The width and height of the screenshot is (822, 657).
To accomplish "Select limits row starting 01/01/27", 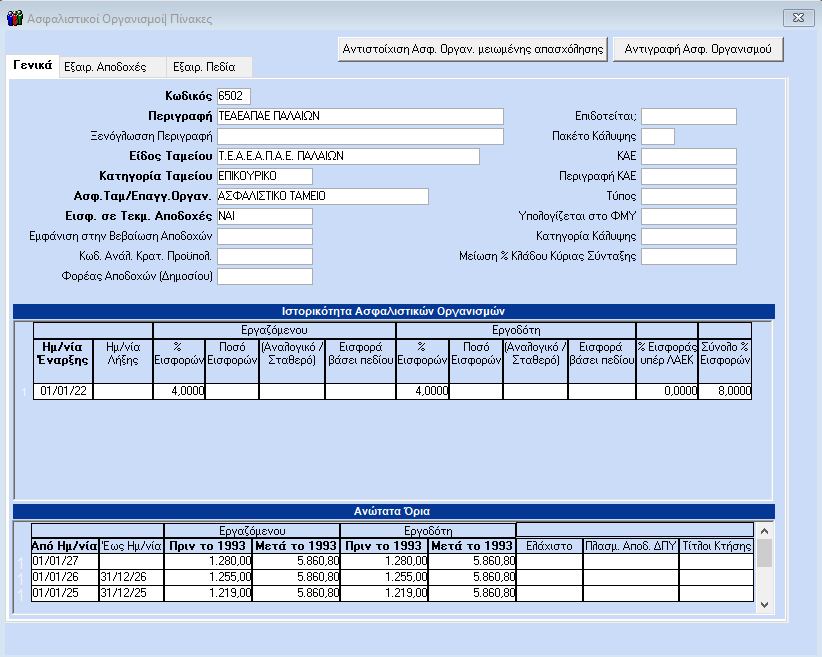I will [392, 561].
